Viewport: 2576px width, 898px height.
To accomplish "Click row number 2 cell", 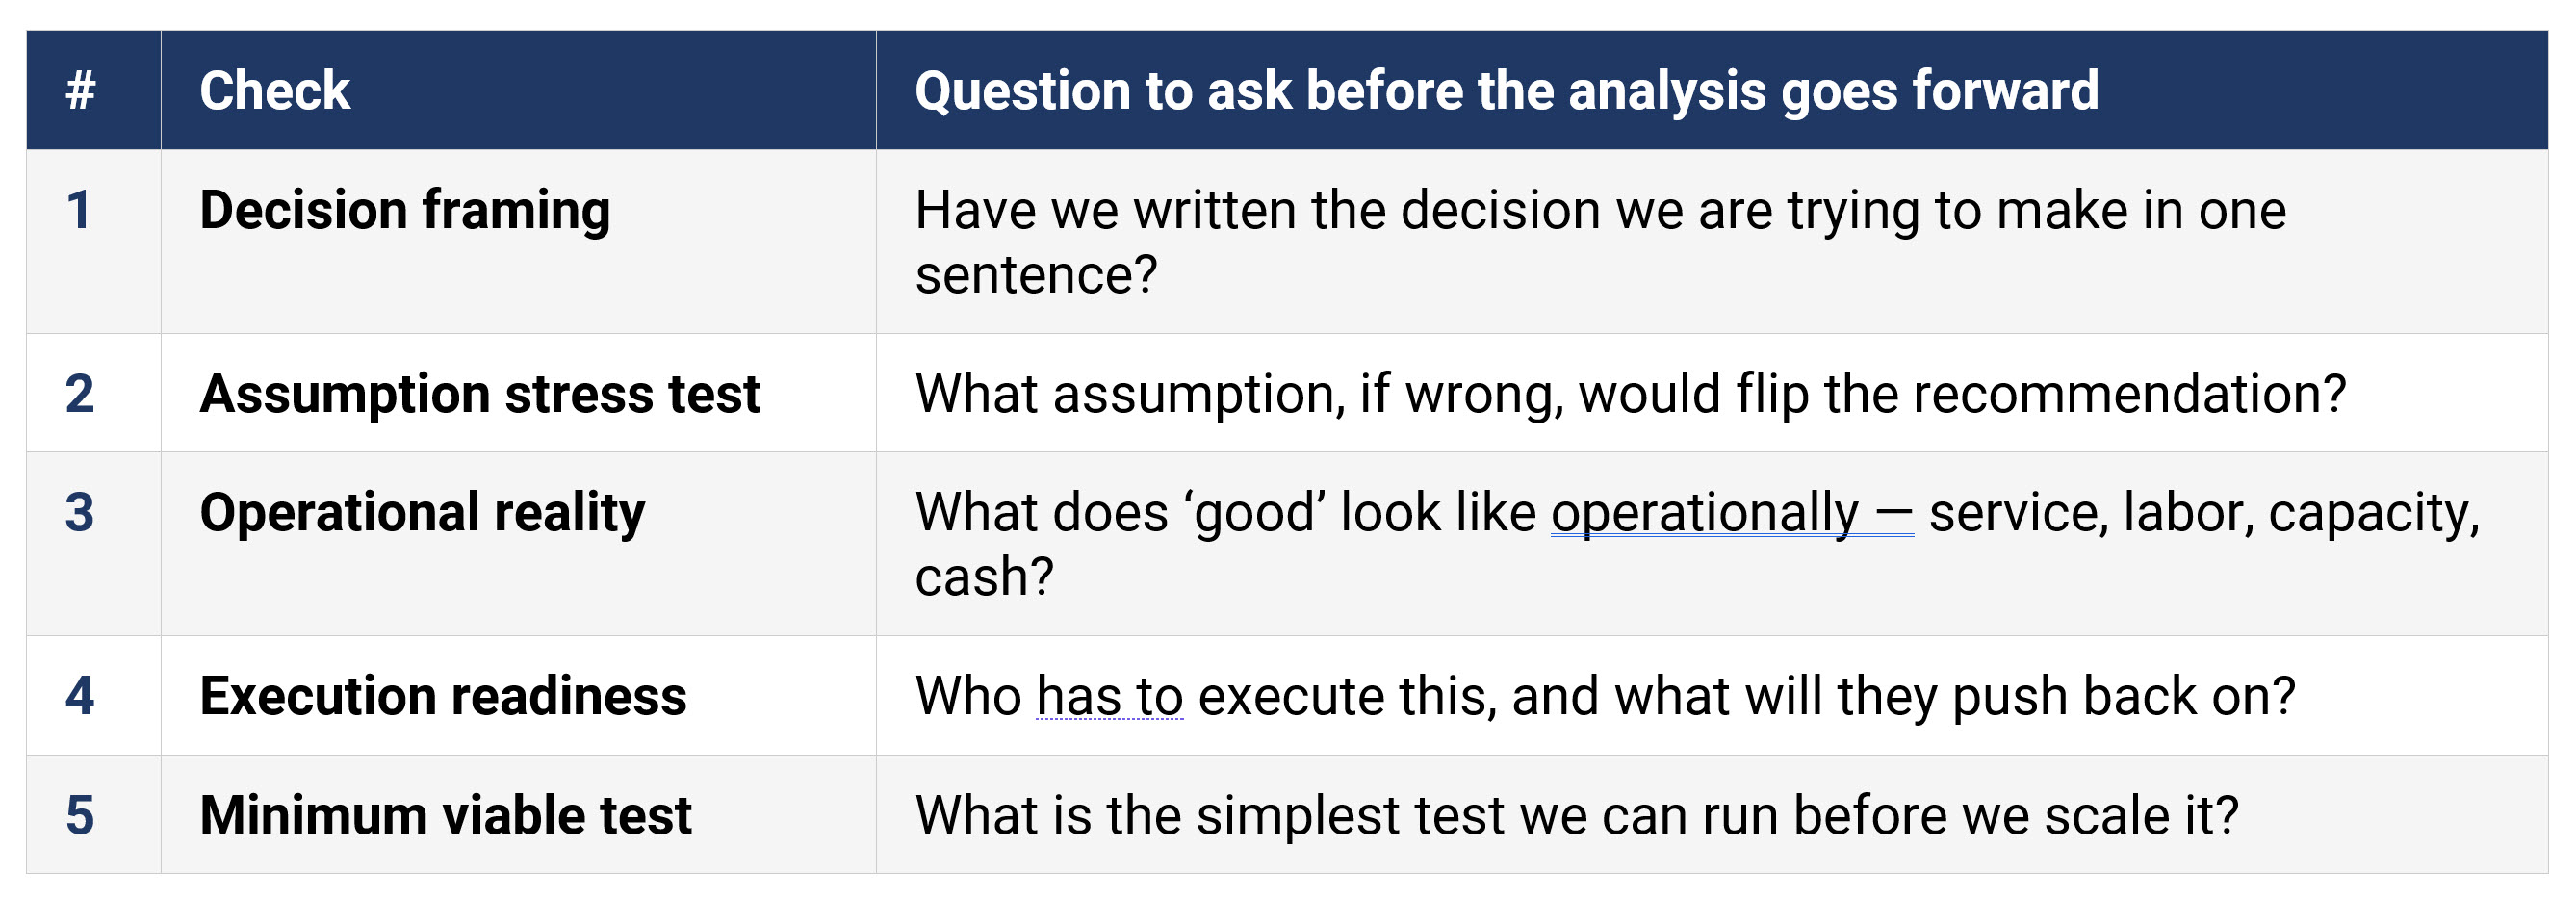I will [x=80, y=394].
